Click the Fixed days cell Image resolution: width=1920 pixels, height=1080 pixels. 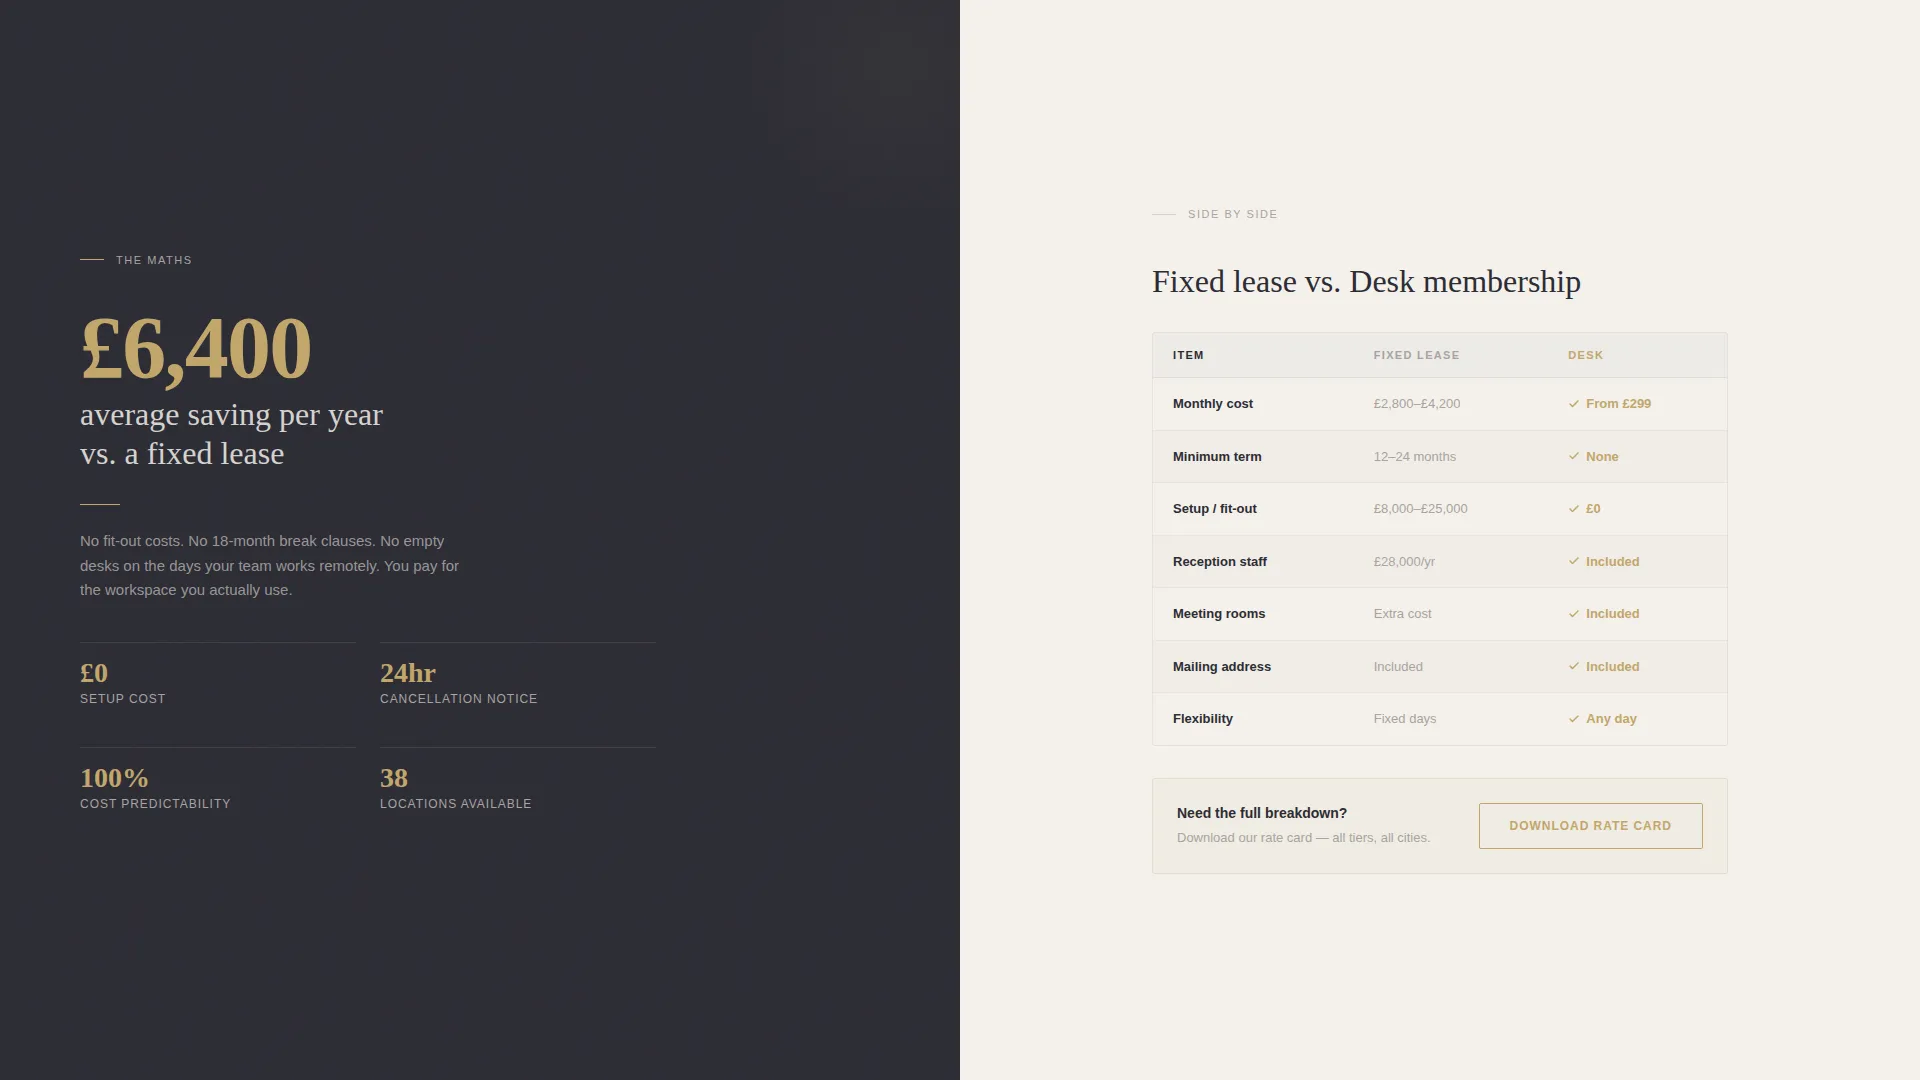pos(1404,719)
